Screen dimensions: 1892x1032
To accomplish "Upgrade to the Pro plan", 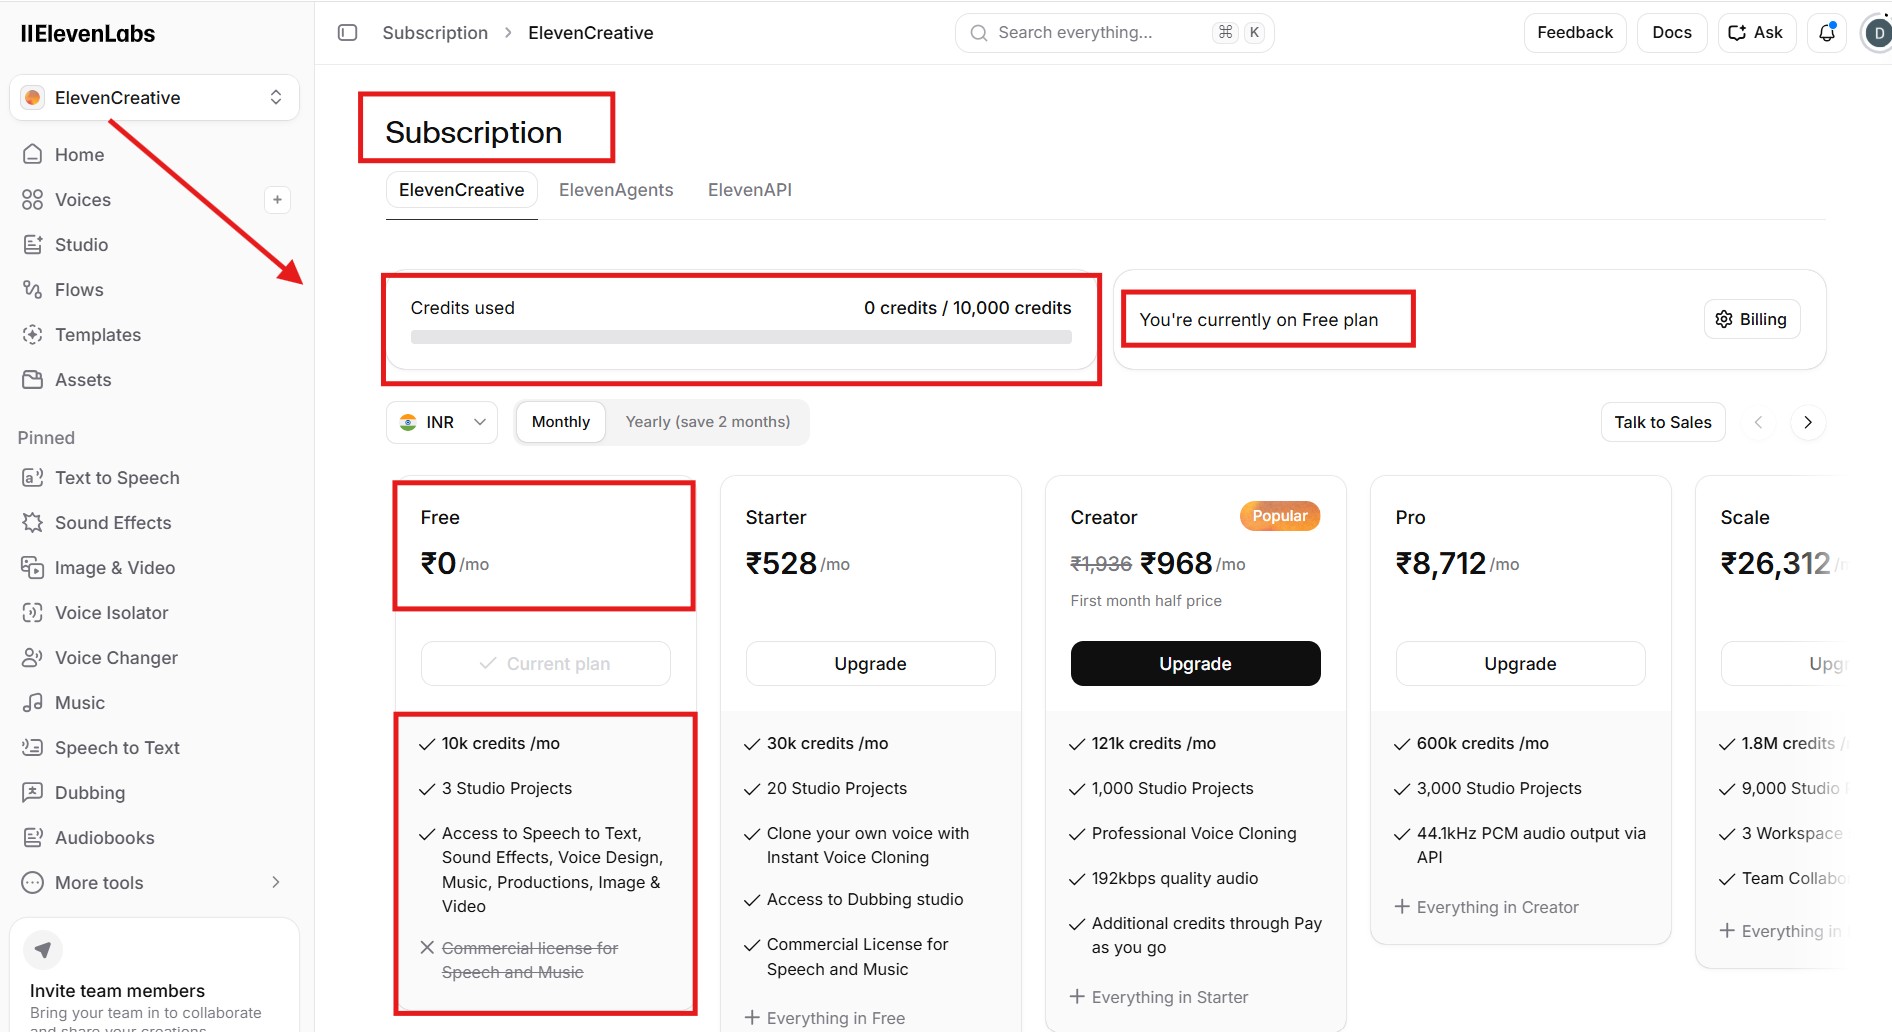I will coord(1521,663).
